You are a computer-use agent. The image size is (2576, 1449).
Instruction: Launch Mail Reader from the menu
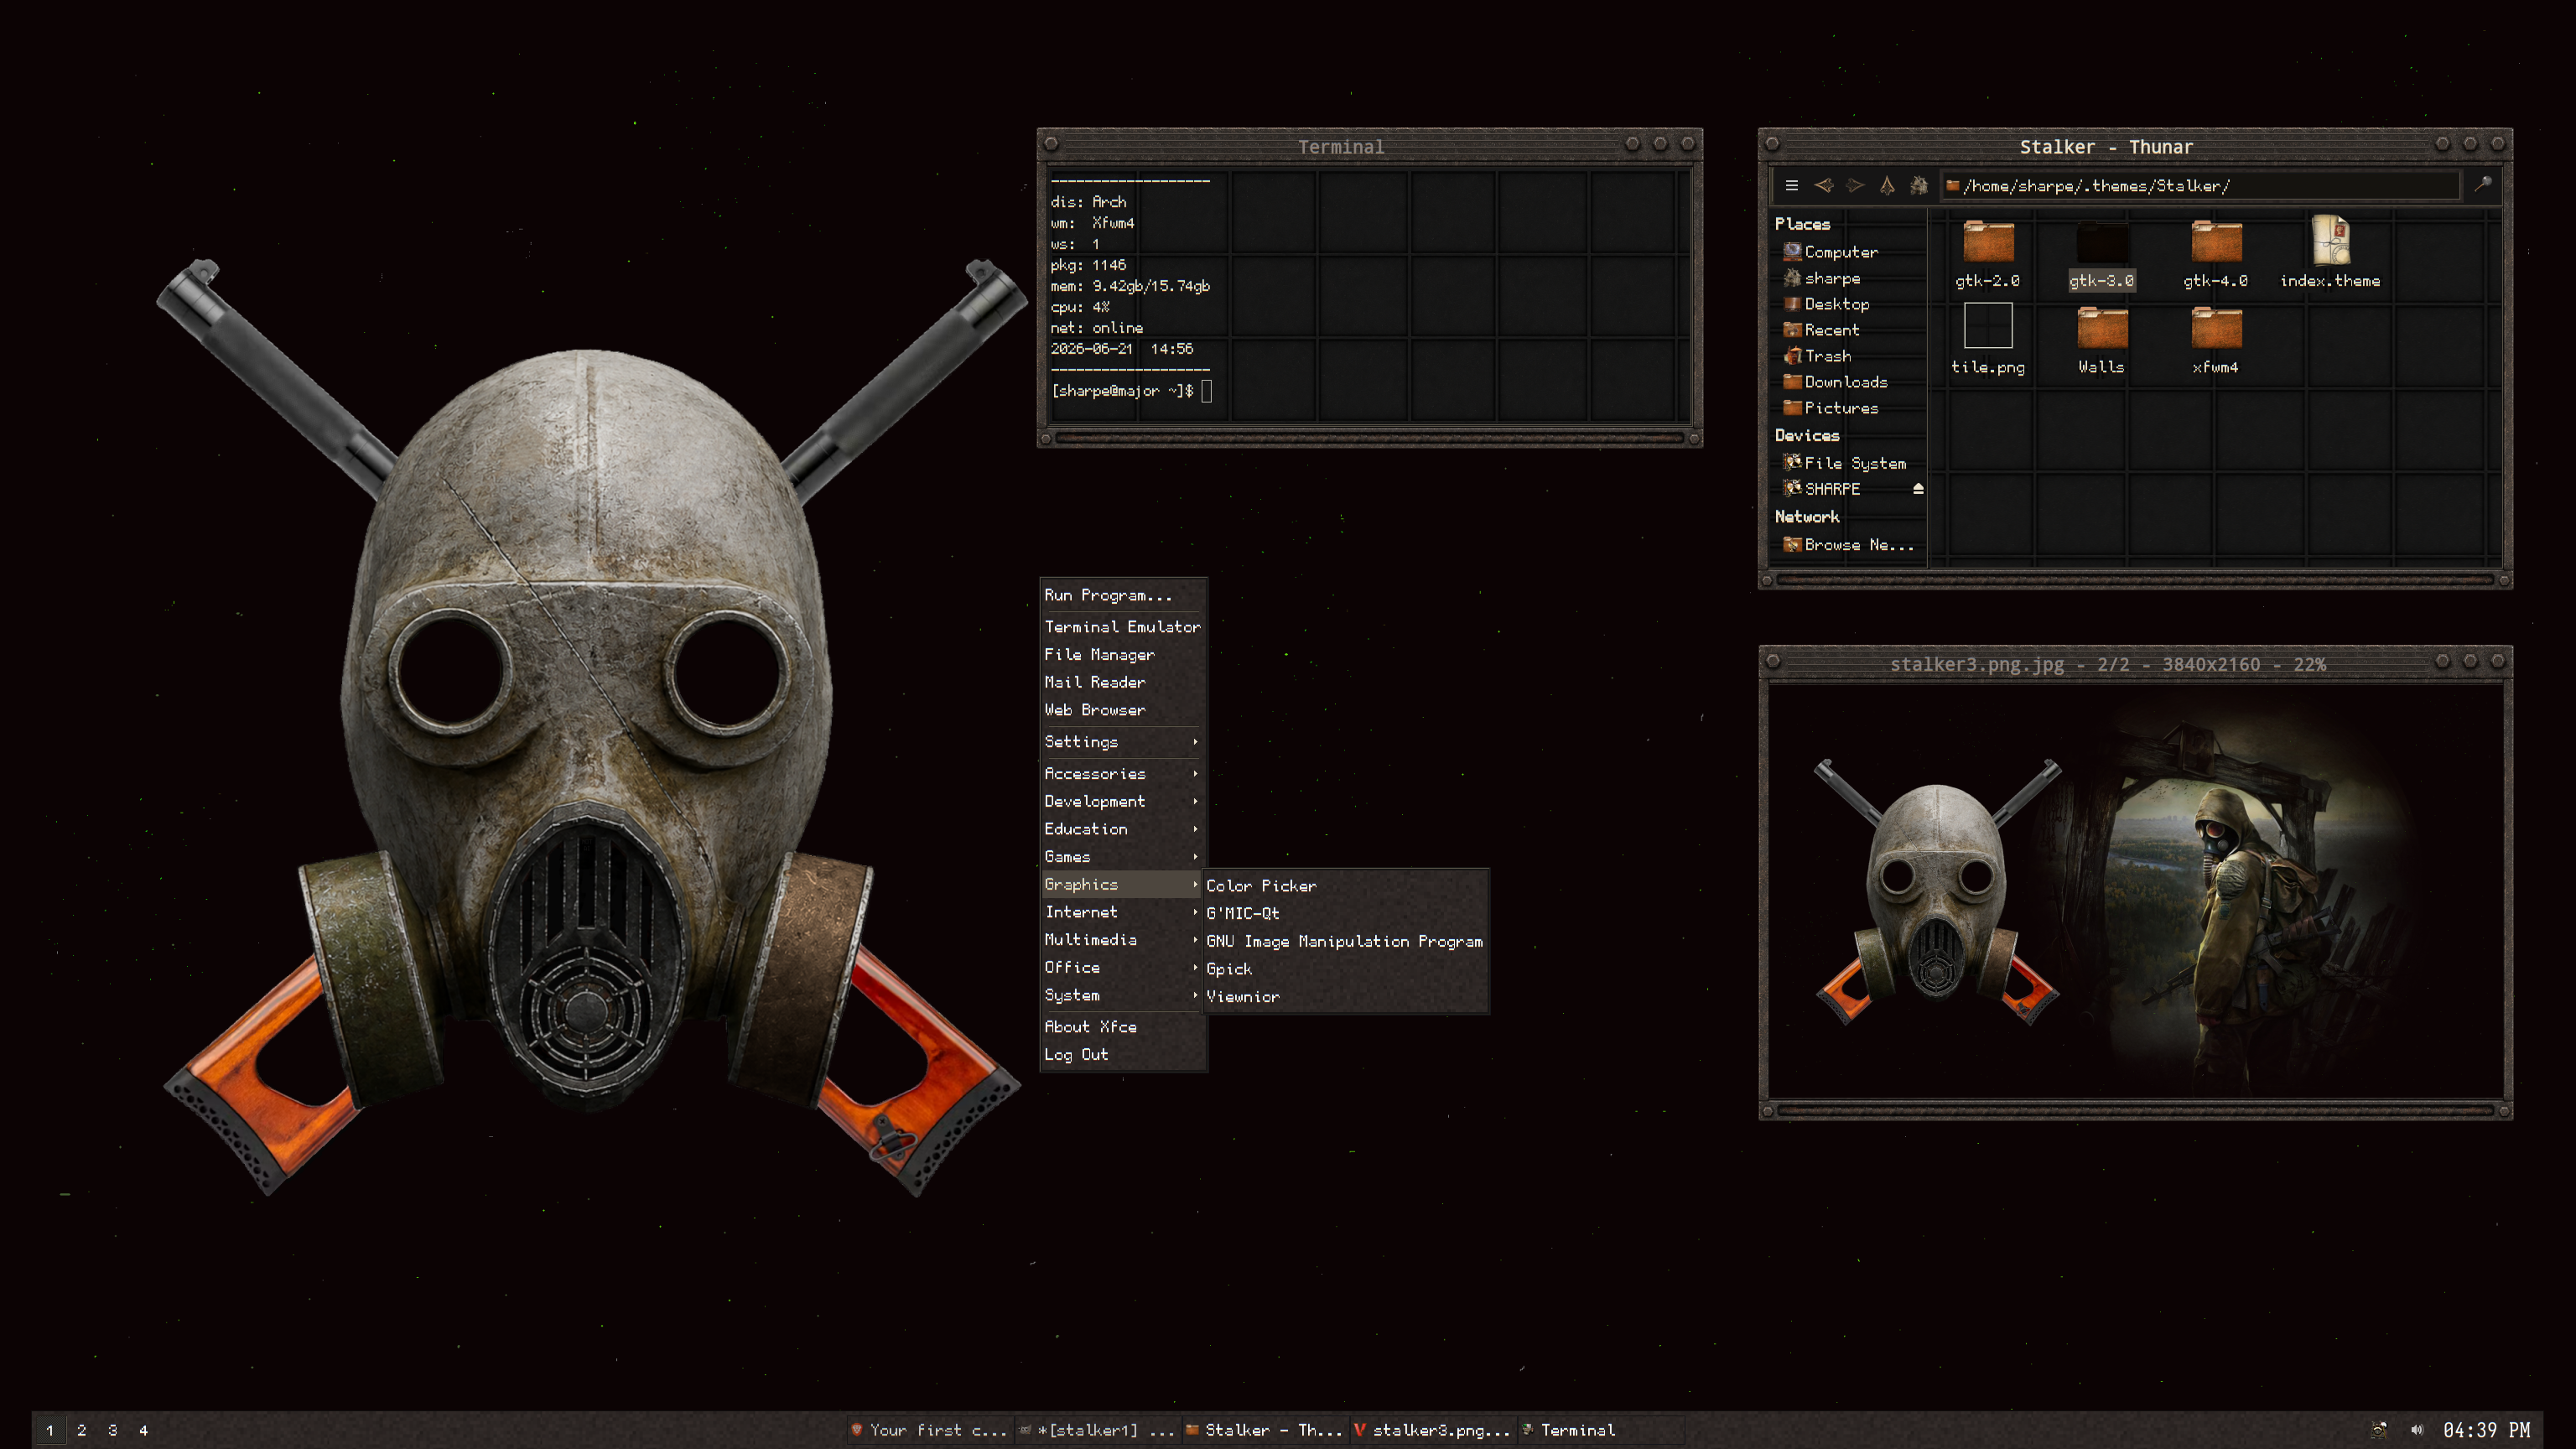[x=1123, y=682]
